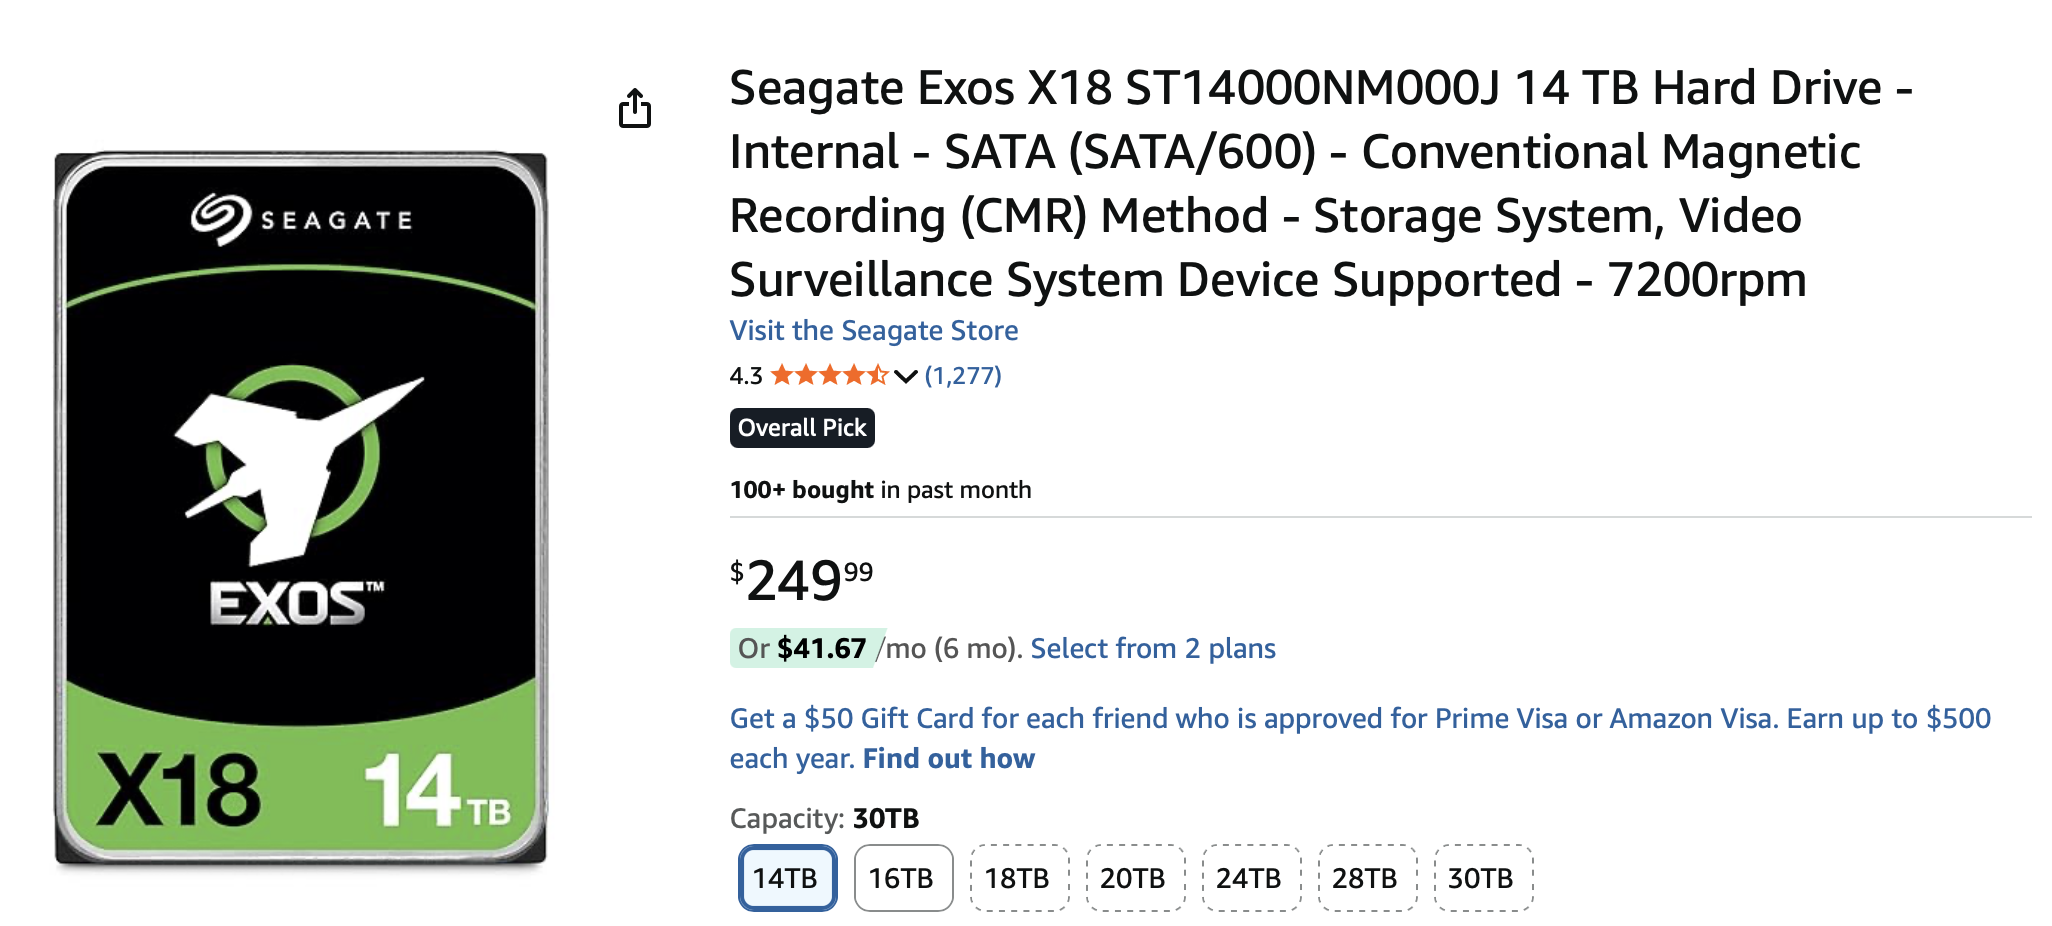2052x926 pixels.
Task: Open the 1,277 customer reviews link
Action: click(963, 376)
